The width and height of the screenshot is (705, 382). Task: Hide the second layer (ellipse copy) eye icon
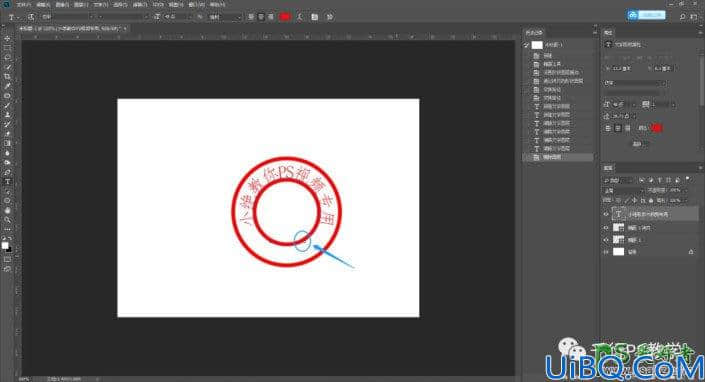(x=607, y=228)
